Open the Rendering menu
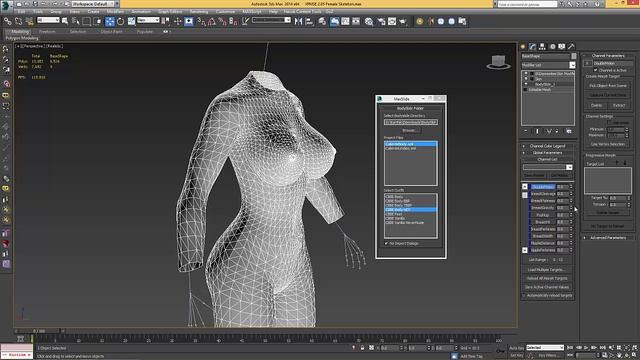The height and width of the screenshot is (360, 640). coord(199,12)
